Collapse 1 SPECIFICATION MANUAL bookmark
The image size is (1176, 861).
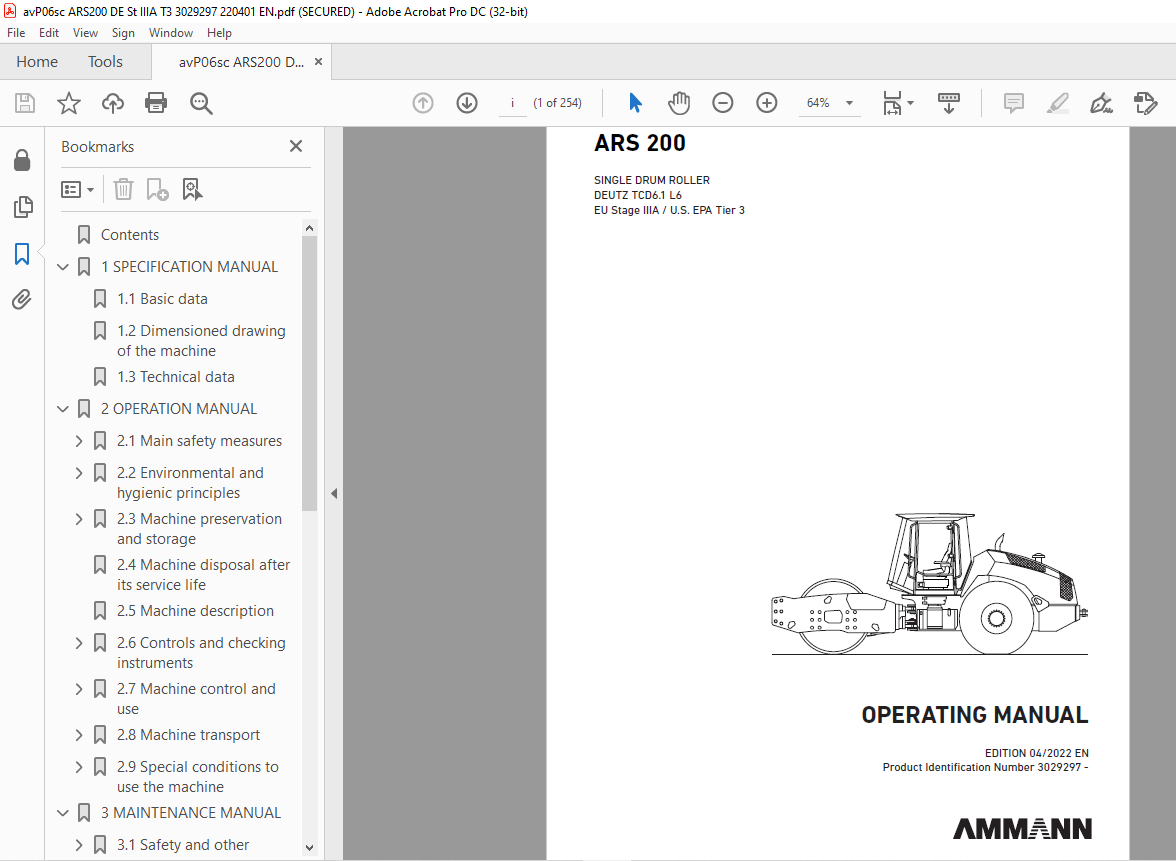point(63,267)
